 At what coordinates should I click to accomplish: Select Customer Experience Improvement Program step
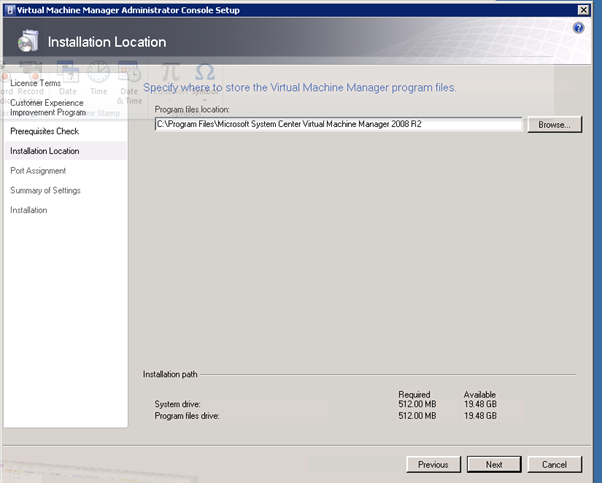(48, 108)
